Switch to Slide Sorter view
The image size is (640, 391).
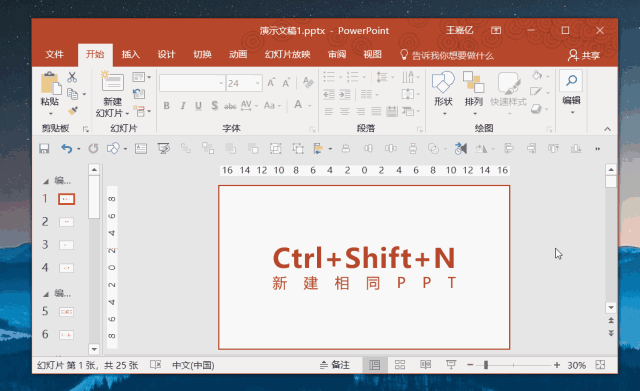tap(400, 365)
